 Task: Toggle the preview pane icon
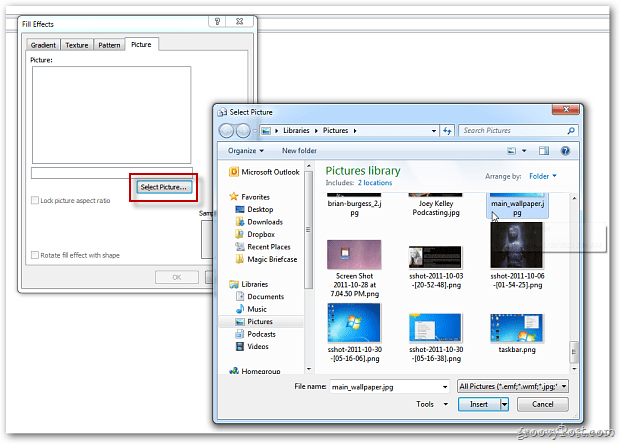[x=544, y=151]
